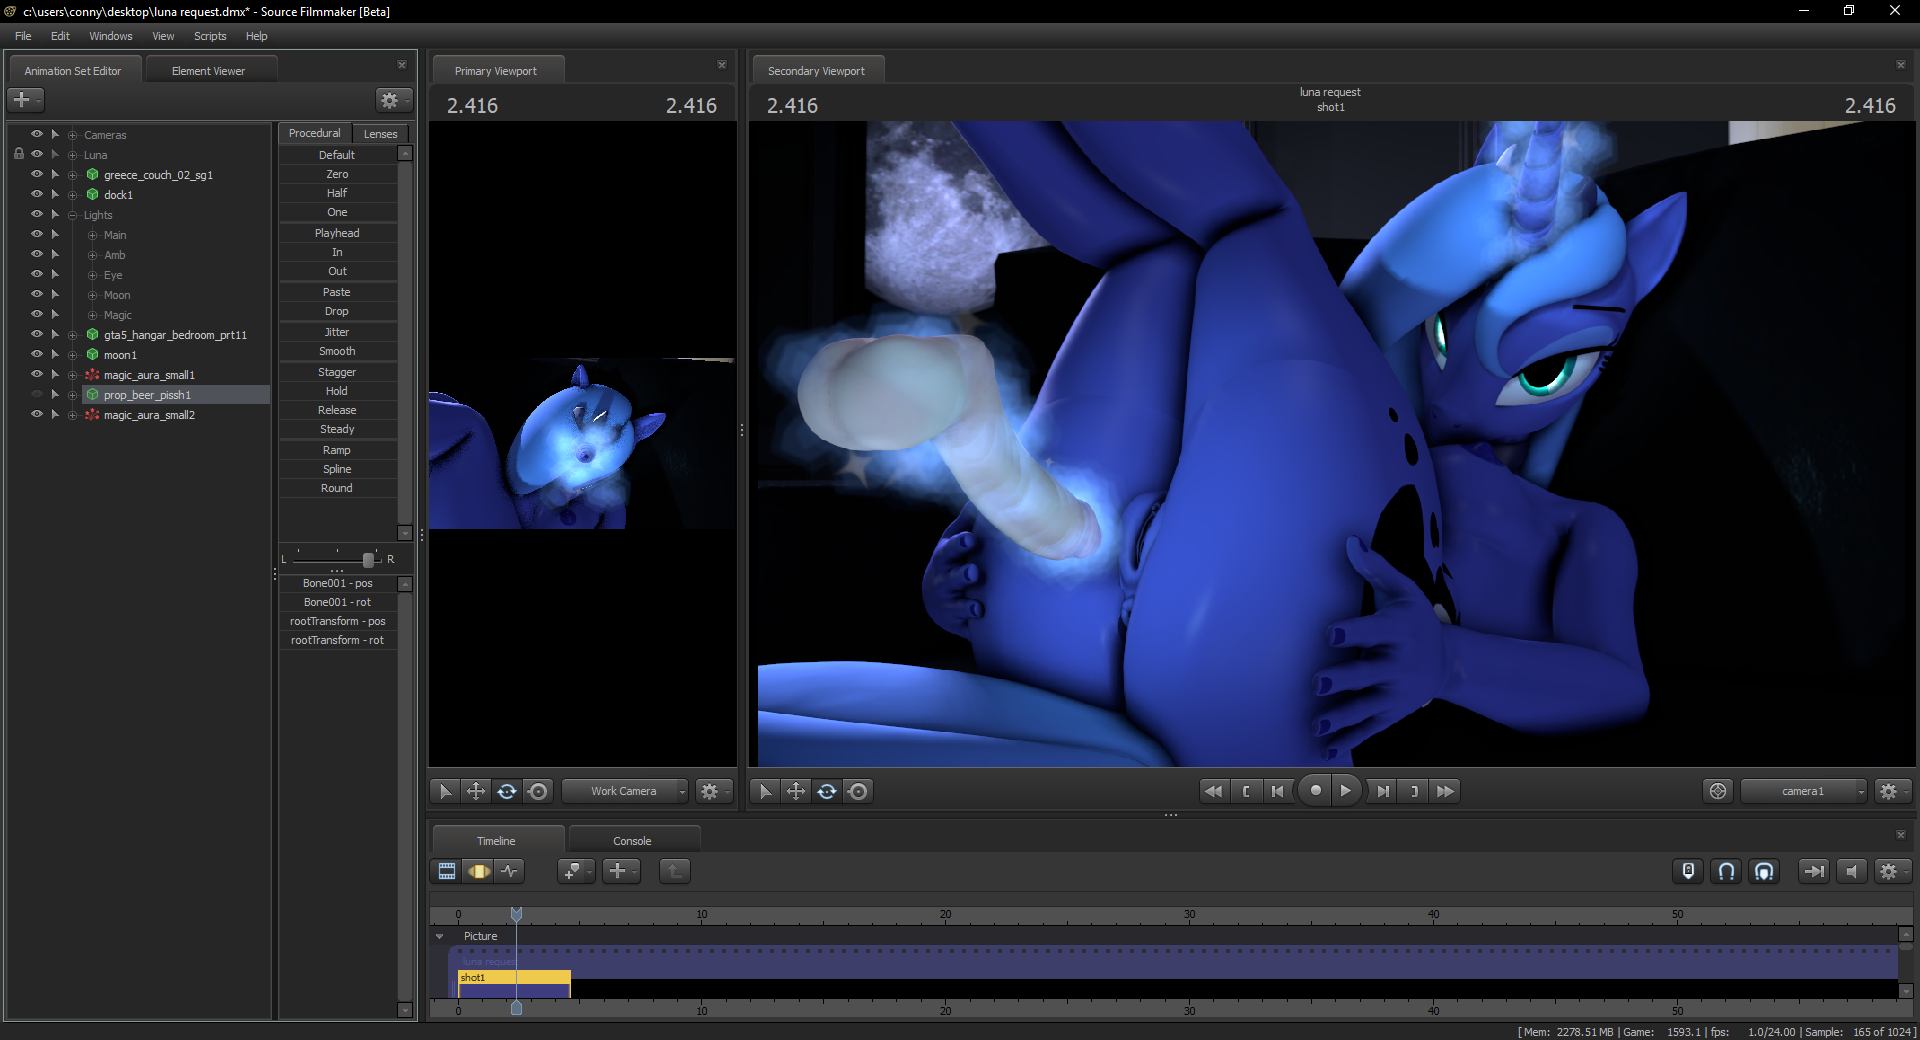Click the play button in secondary viewport
1920x1040 pixels.
tap(1346, 791)
